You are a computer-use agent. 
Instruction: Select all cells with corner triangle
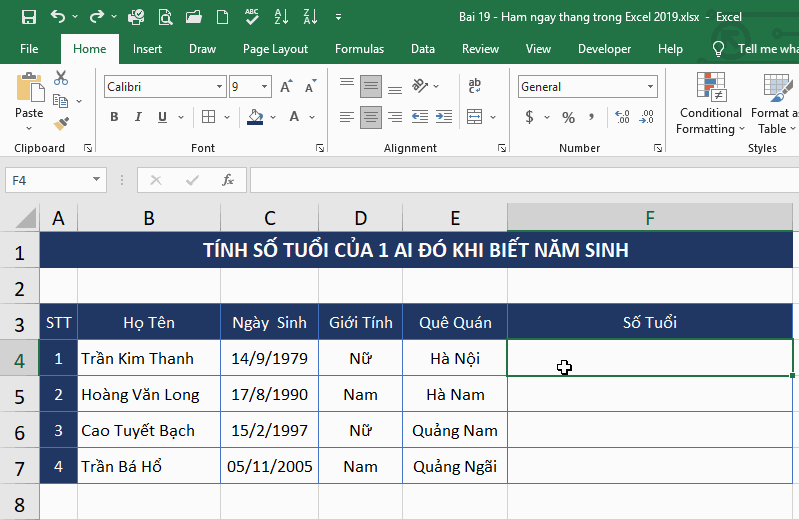[26, 218]
